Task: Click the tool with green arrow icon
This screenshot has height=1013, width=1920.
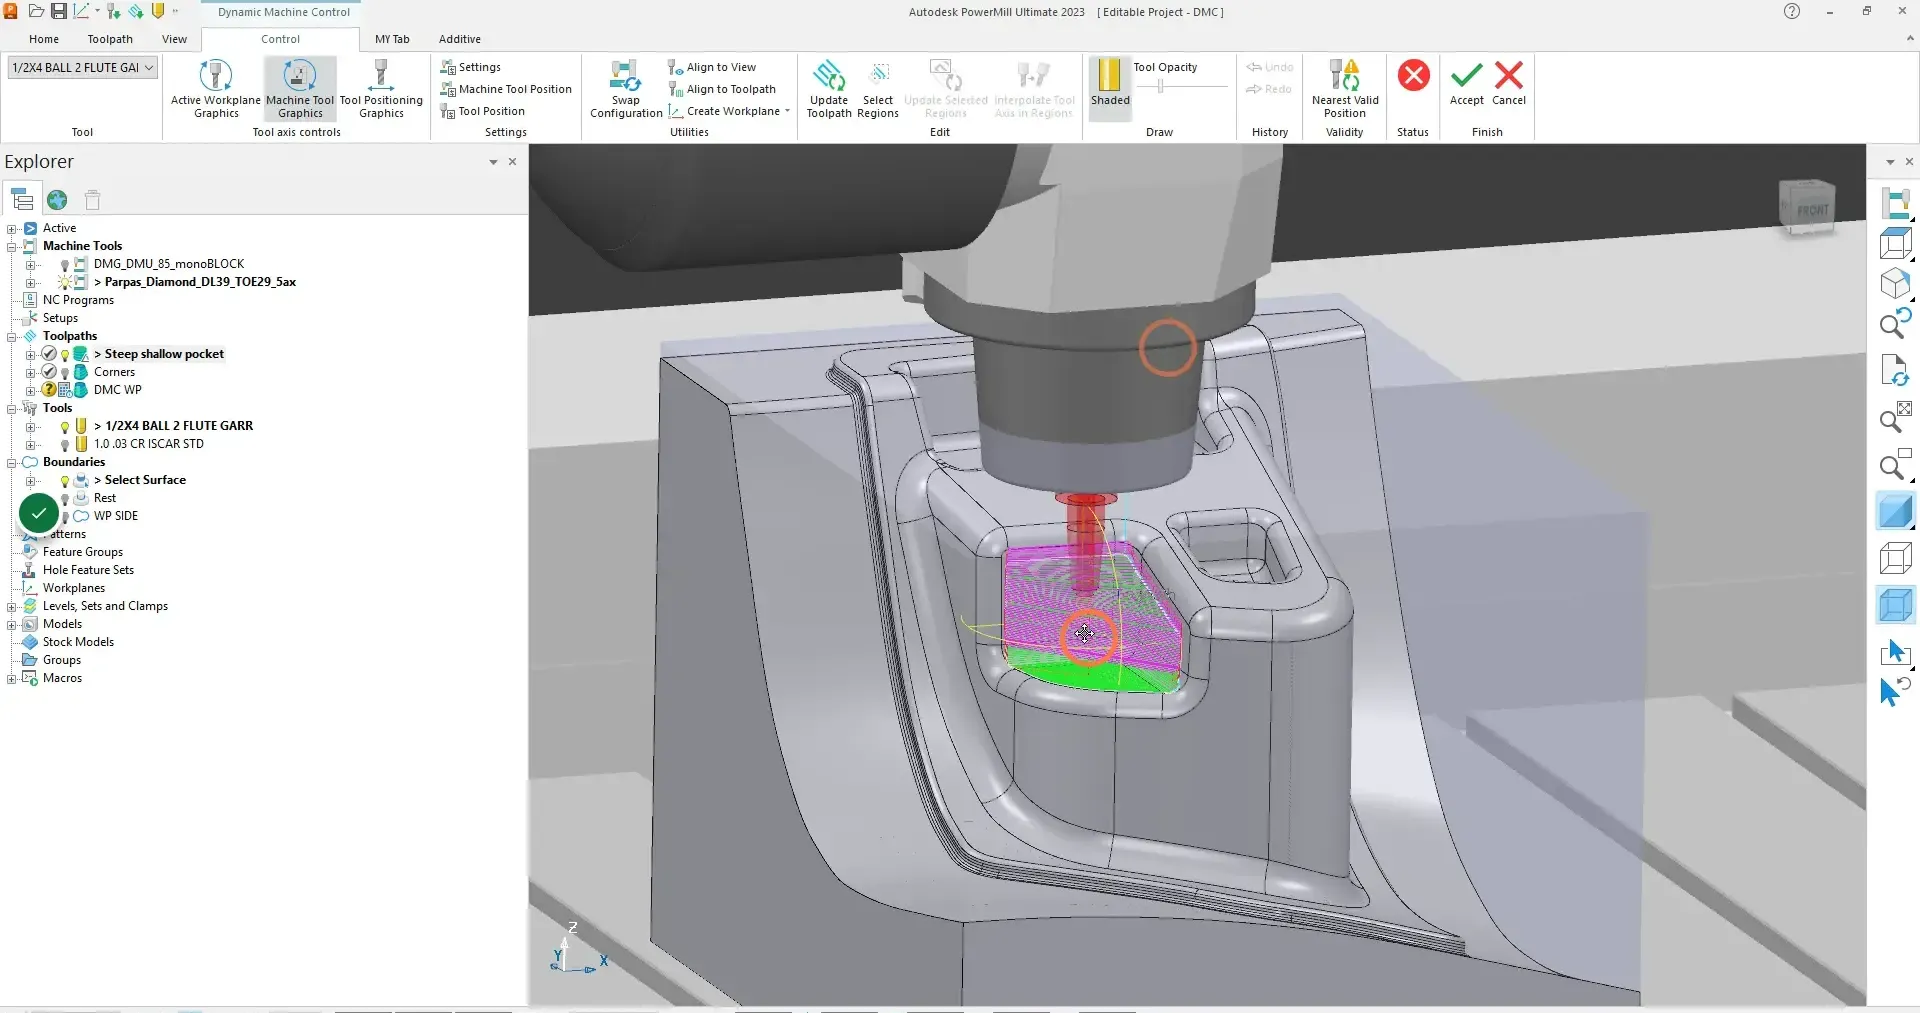Action: (113, 11)
